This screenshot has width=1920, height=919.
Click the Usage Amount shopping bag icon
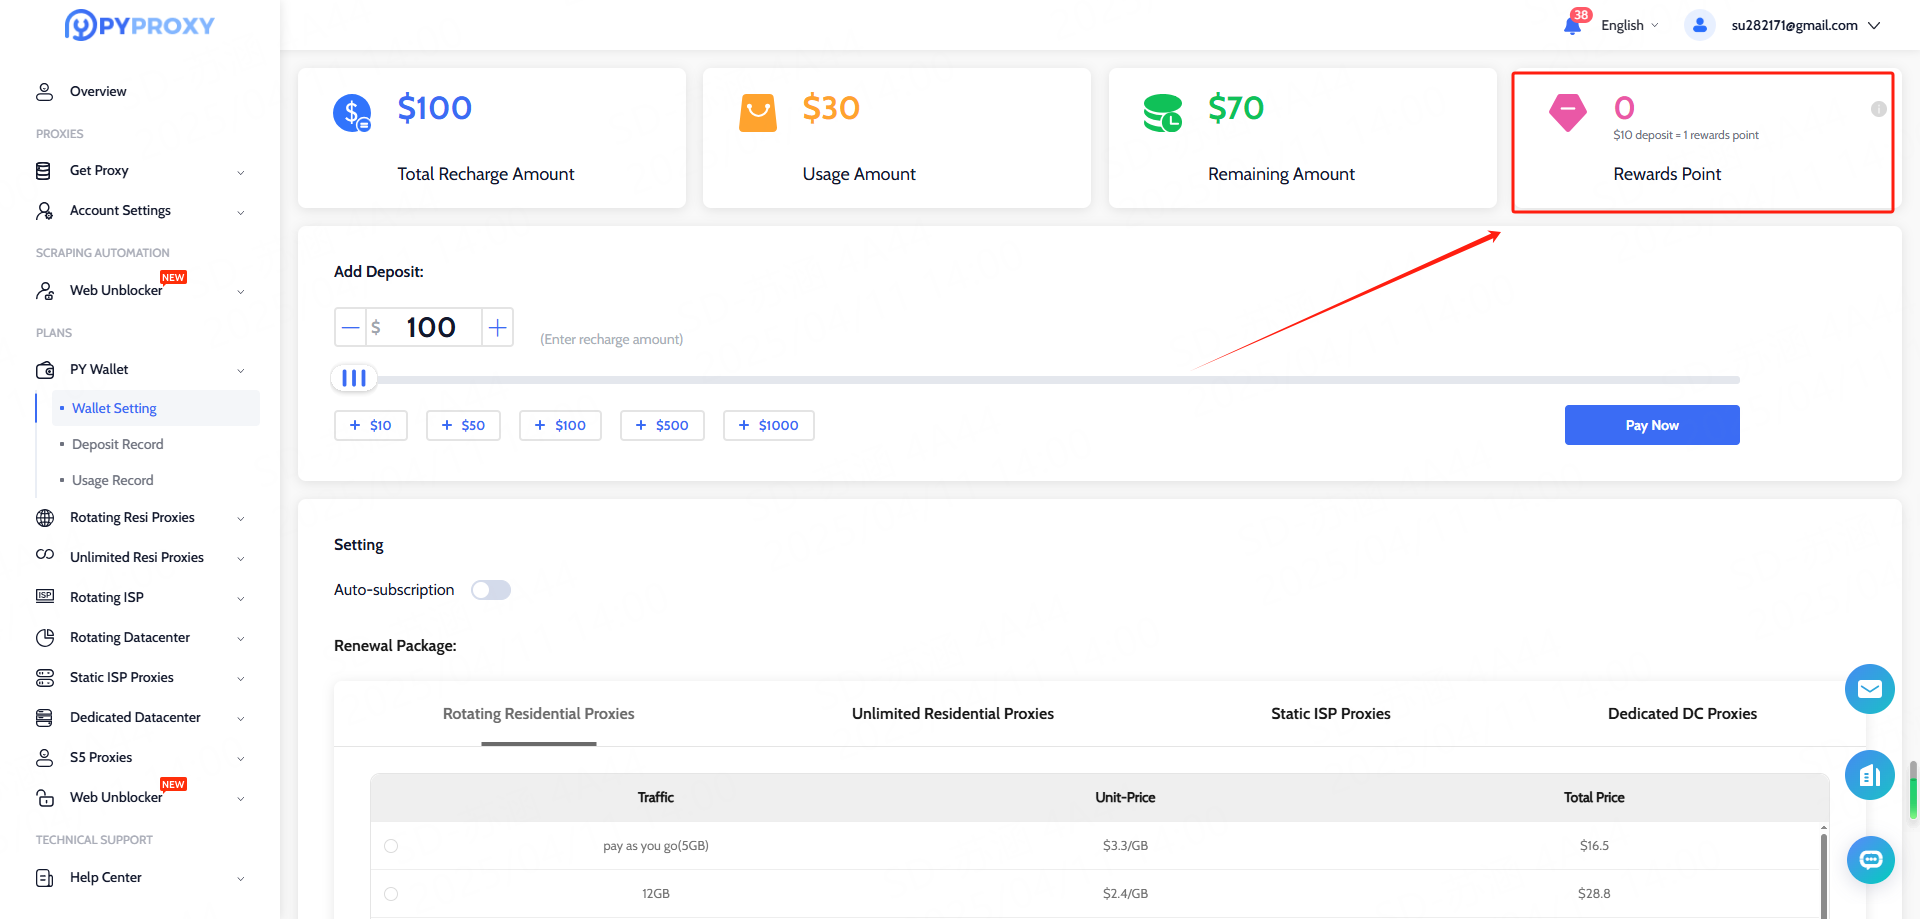(758, 113)
